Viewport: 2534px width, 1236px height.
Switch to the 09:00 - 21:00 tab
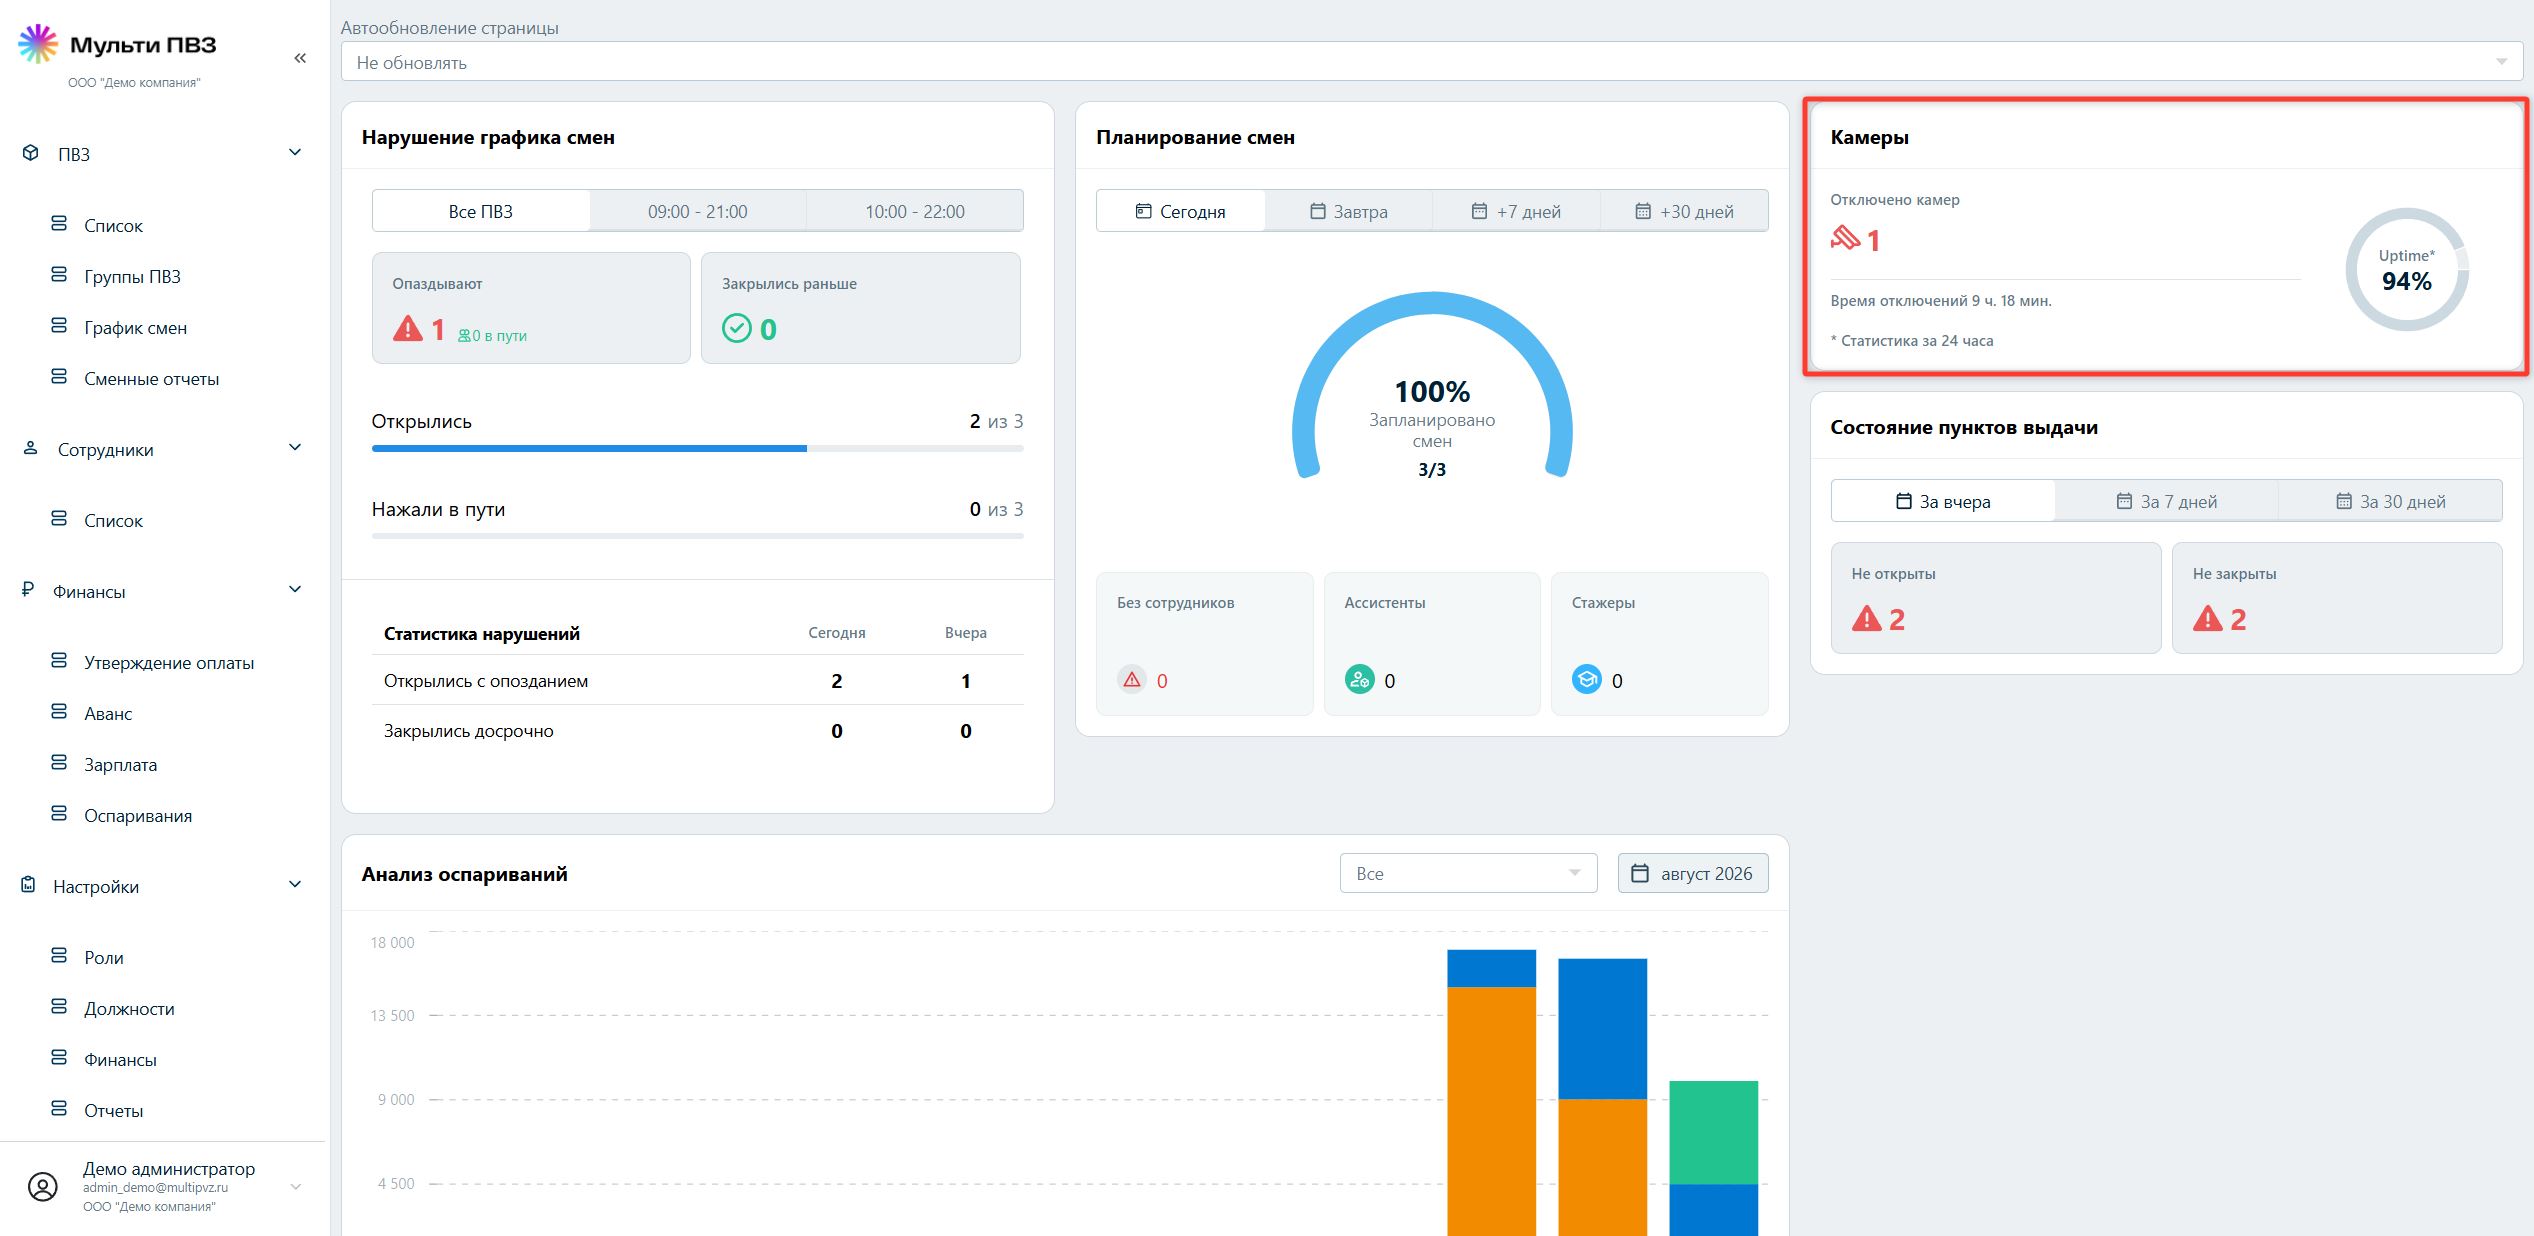point(698,211)
